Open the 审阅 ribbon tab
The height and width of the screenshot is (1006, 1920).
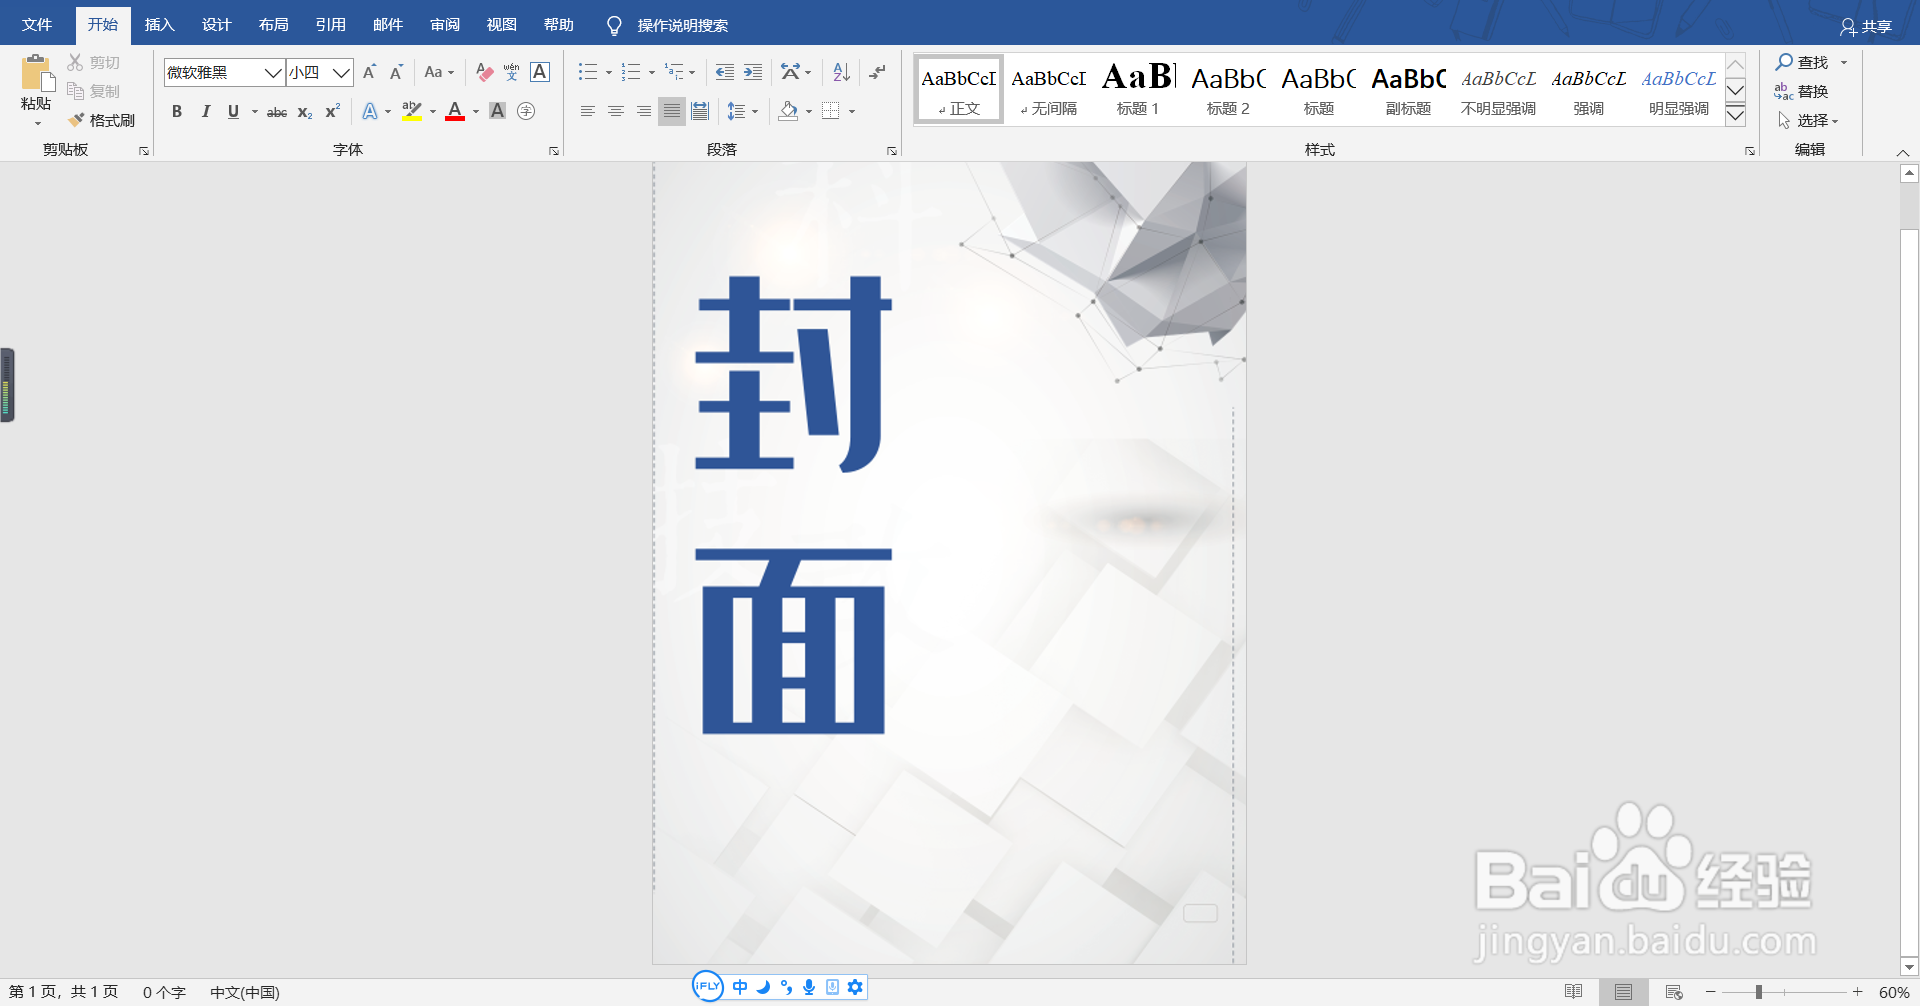tap(444, 24)
